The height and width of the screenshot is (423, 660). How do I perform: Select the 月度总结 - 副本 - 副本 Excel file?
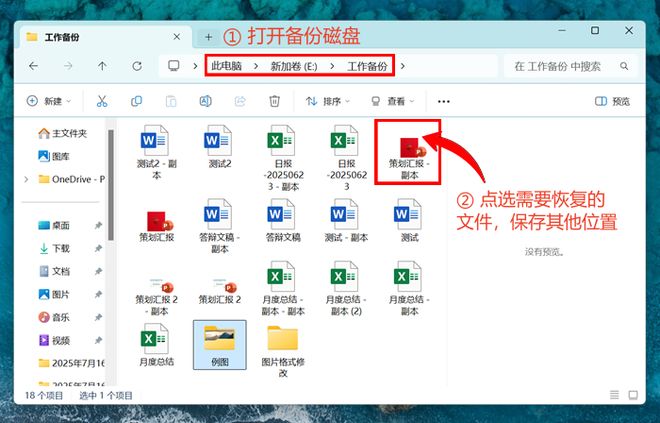(x=283, y=289)
